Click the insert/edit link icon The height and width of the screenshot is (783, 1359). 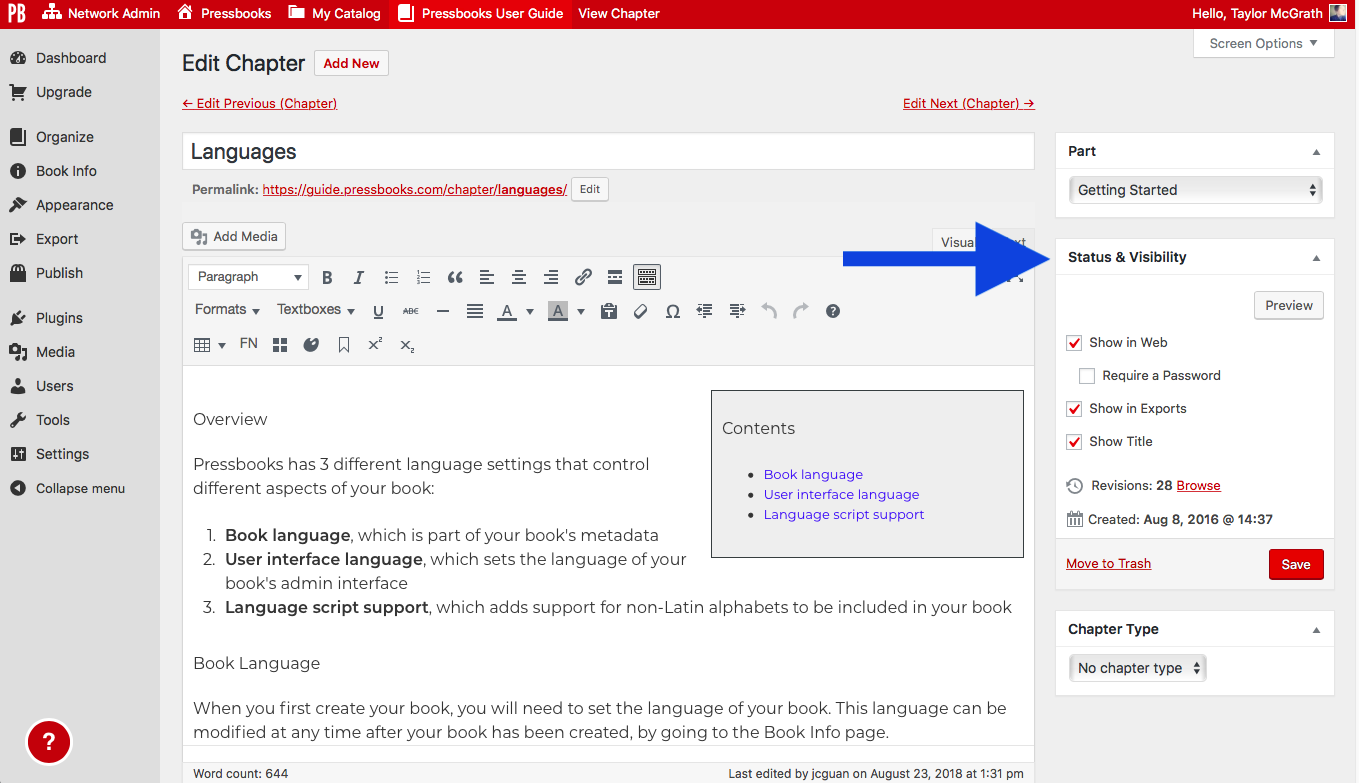(x=583, y=277)
